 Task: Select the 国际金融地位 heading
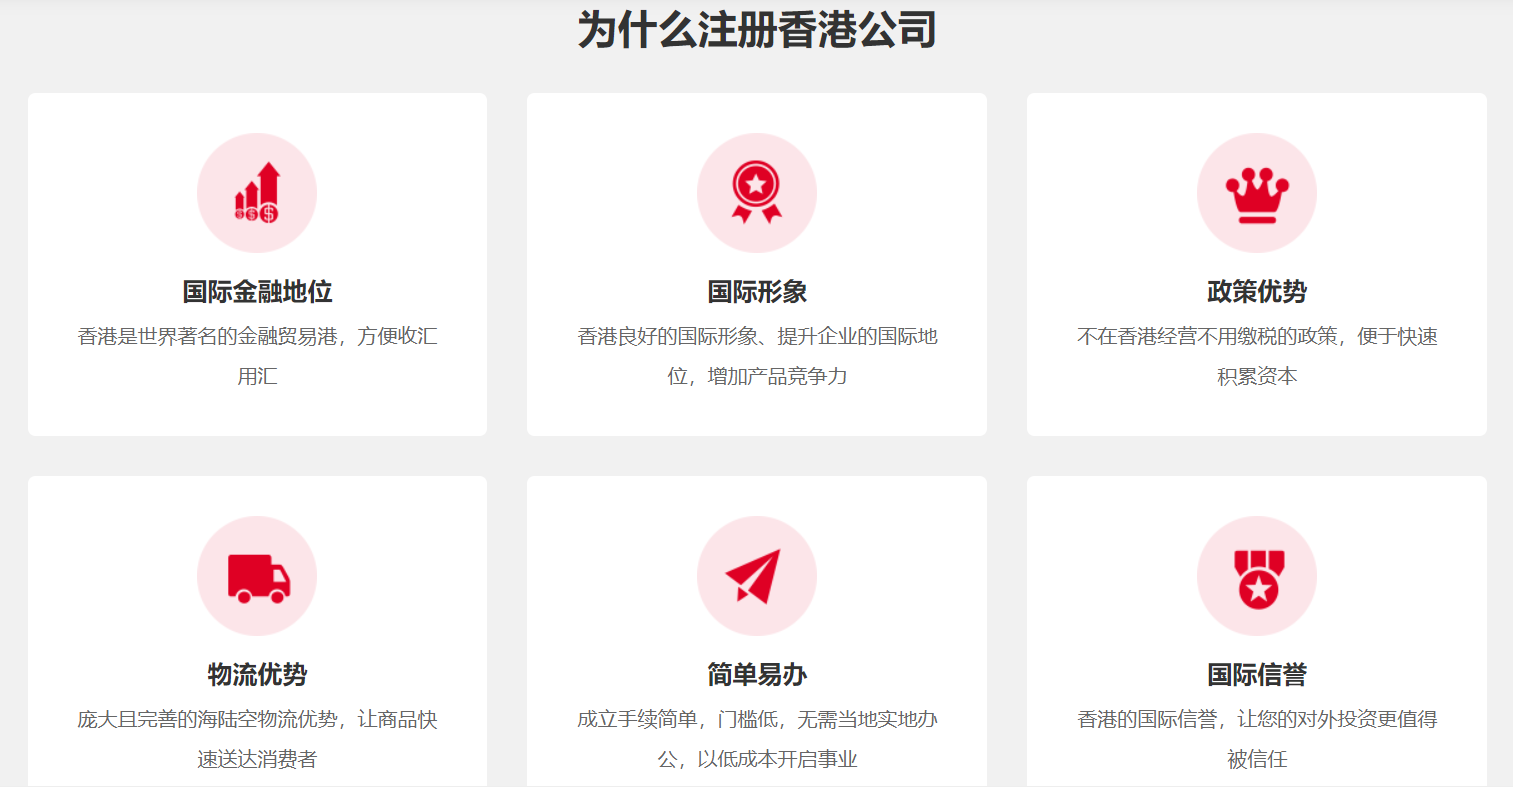[257, 292]
